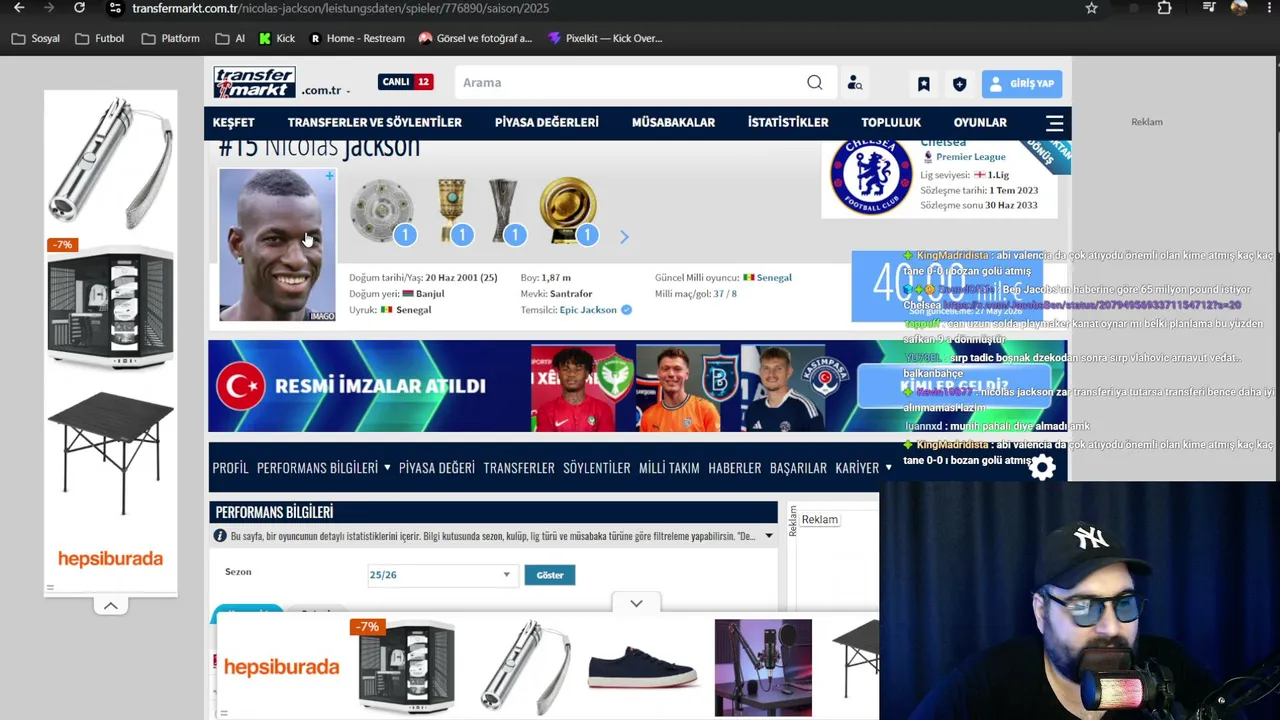
Task: Click the plus icon on player photo
Action: (329, 176)
